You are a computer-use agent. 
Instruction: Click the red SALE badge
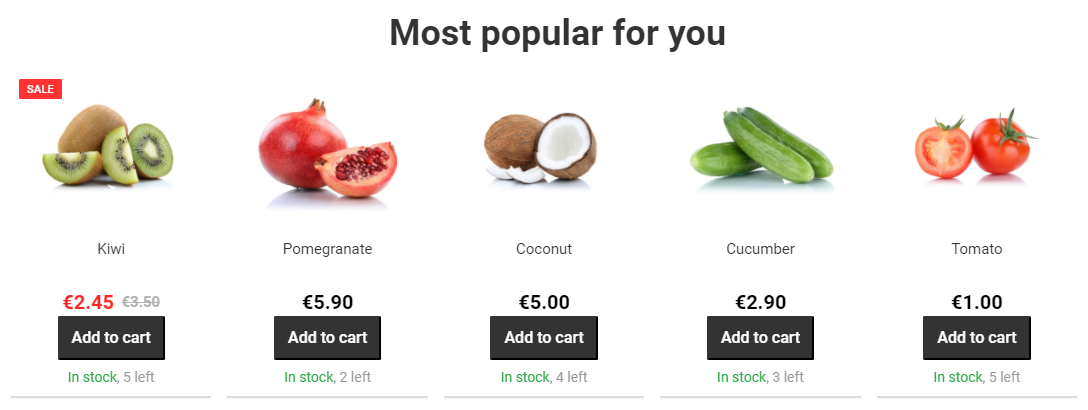[41, 89]
